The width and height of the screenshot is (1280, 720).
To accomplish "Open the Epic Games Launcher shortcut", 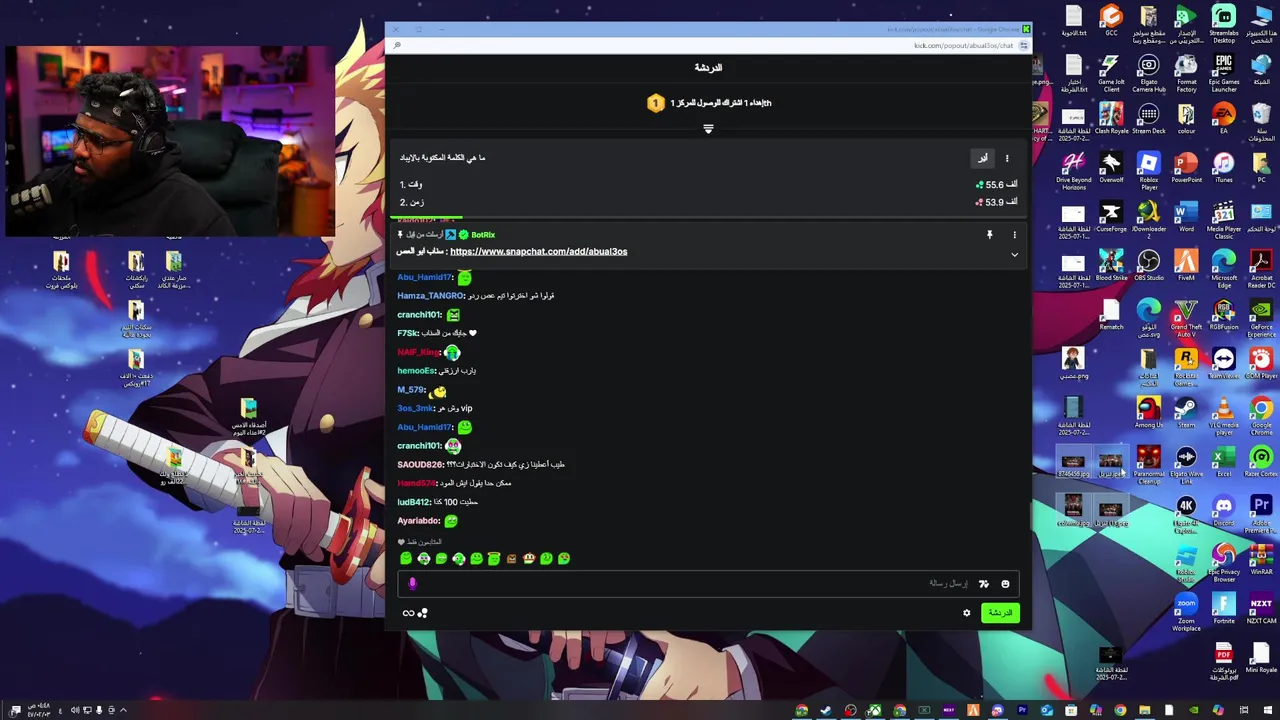I will [1223, 72].
